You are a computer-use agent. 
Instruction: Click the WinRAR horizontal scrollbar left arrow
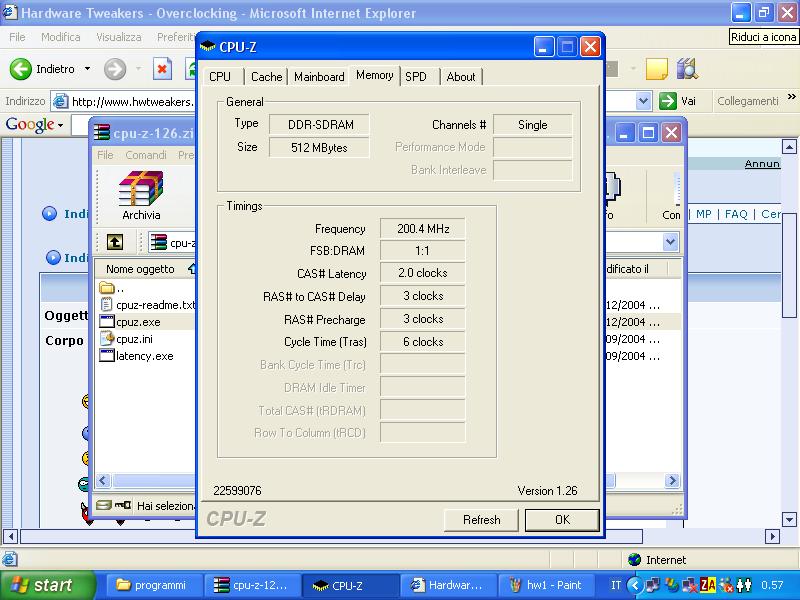coord(103,481)
